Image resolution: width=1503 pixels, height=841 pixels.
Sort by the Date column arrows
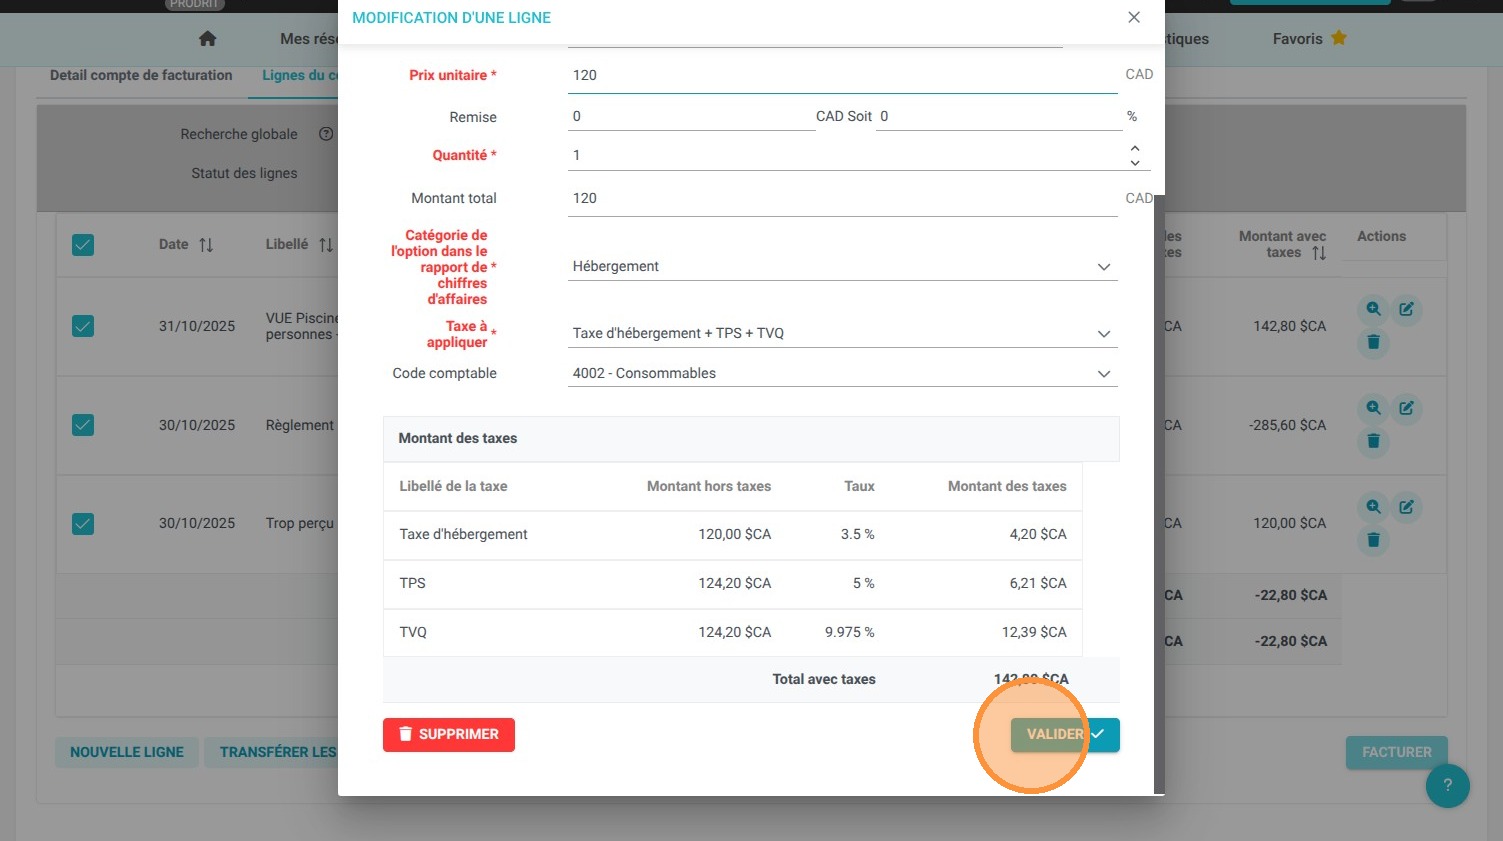tap(206, 245)
